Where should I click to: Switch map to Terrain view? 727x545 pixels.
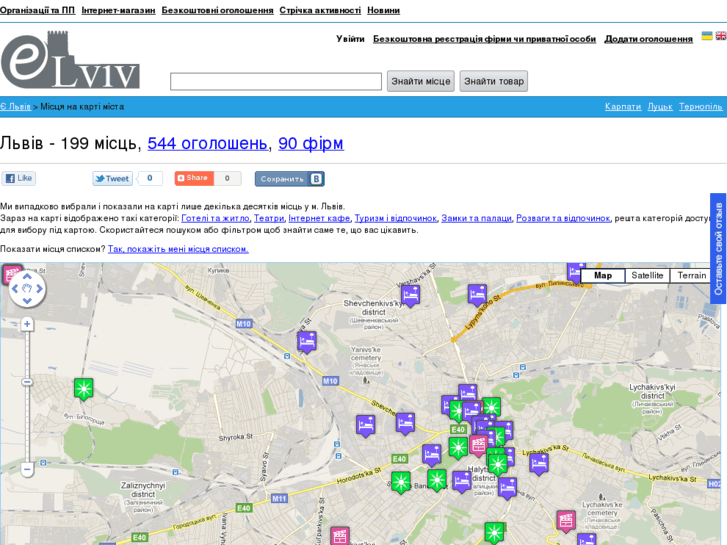[691, 276]
